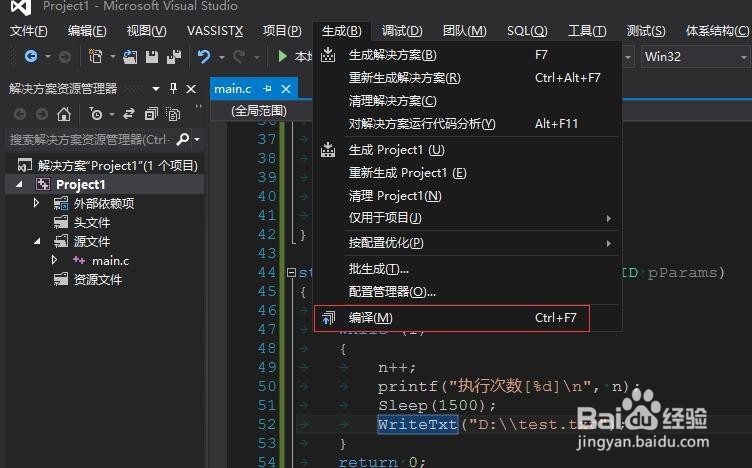
Task: Open the 编辑(E) menu
Action: click(x=87, y=31)
